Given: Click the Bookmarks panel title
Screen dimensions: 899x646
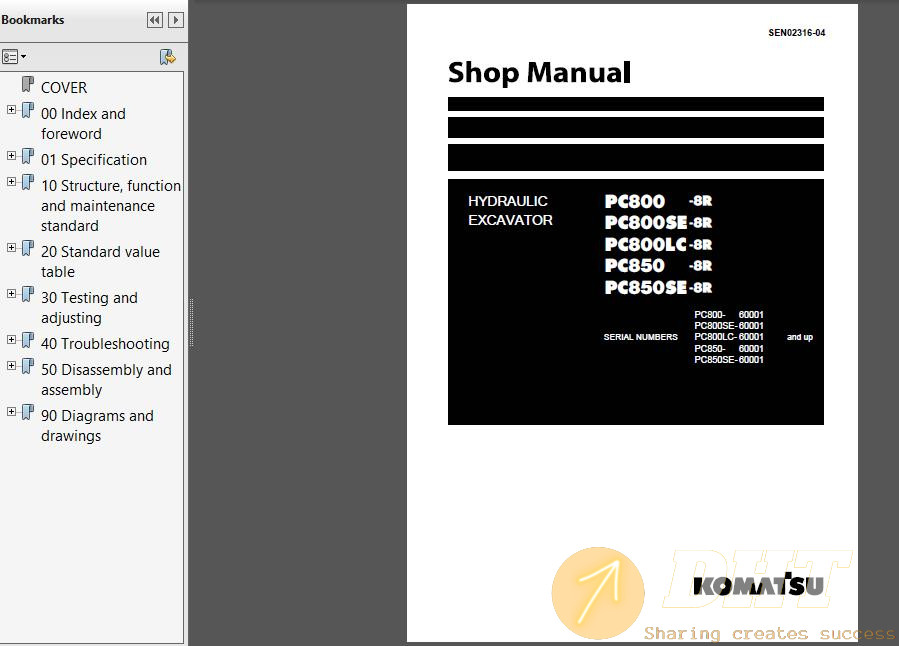Looking at the screenshot, I should coord(33,20).
